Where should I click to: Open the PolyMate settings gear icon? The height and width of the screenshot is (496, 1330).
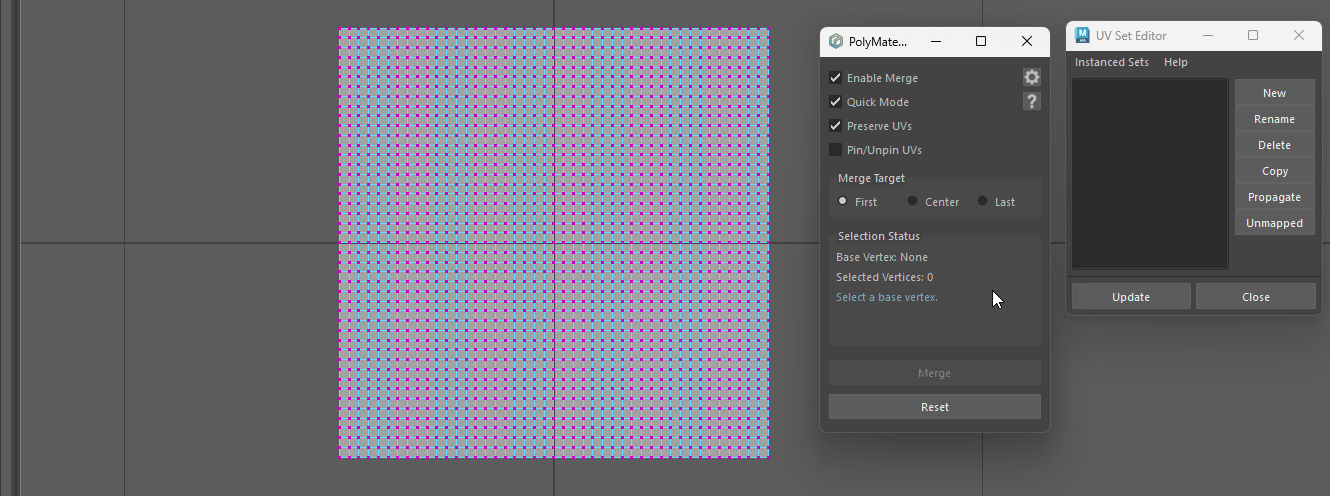point(1032,77)
